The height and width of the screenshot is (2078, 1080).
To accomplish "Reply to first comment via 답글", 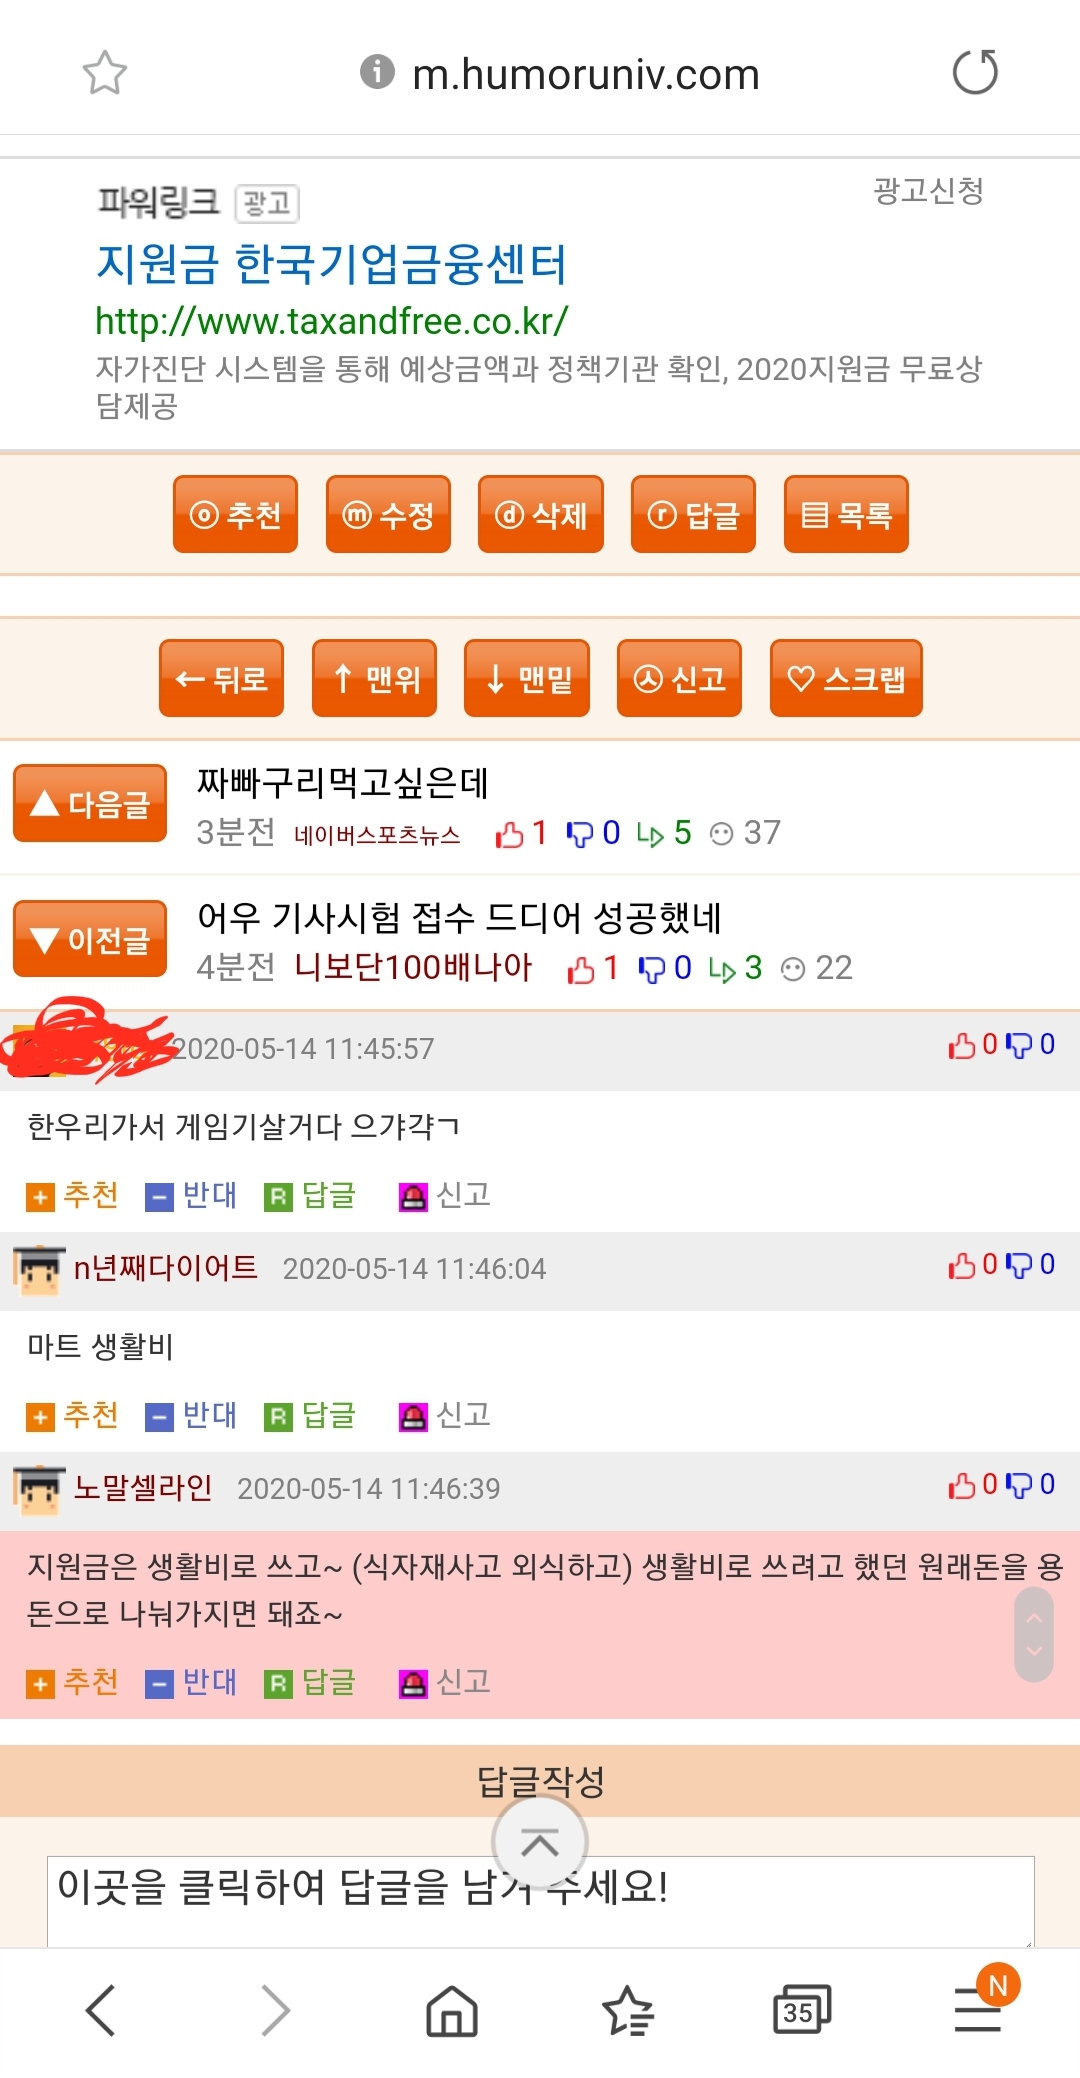I will pyautogui.click(x=311, y=1195).
